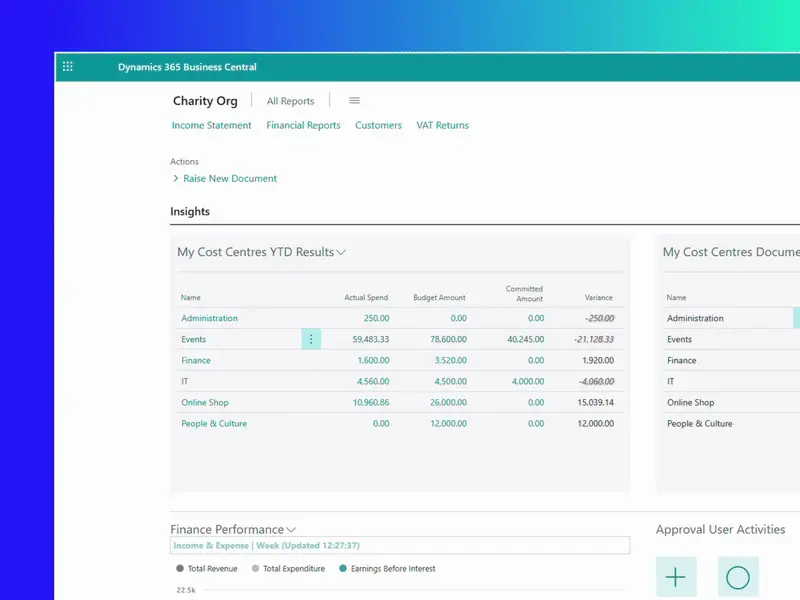Open the Online Shop cost centre link
The image size is (800, 600).
coord(205,403)
